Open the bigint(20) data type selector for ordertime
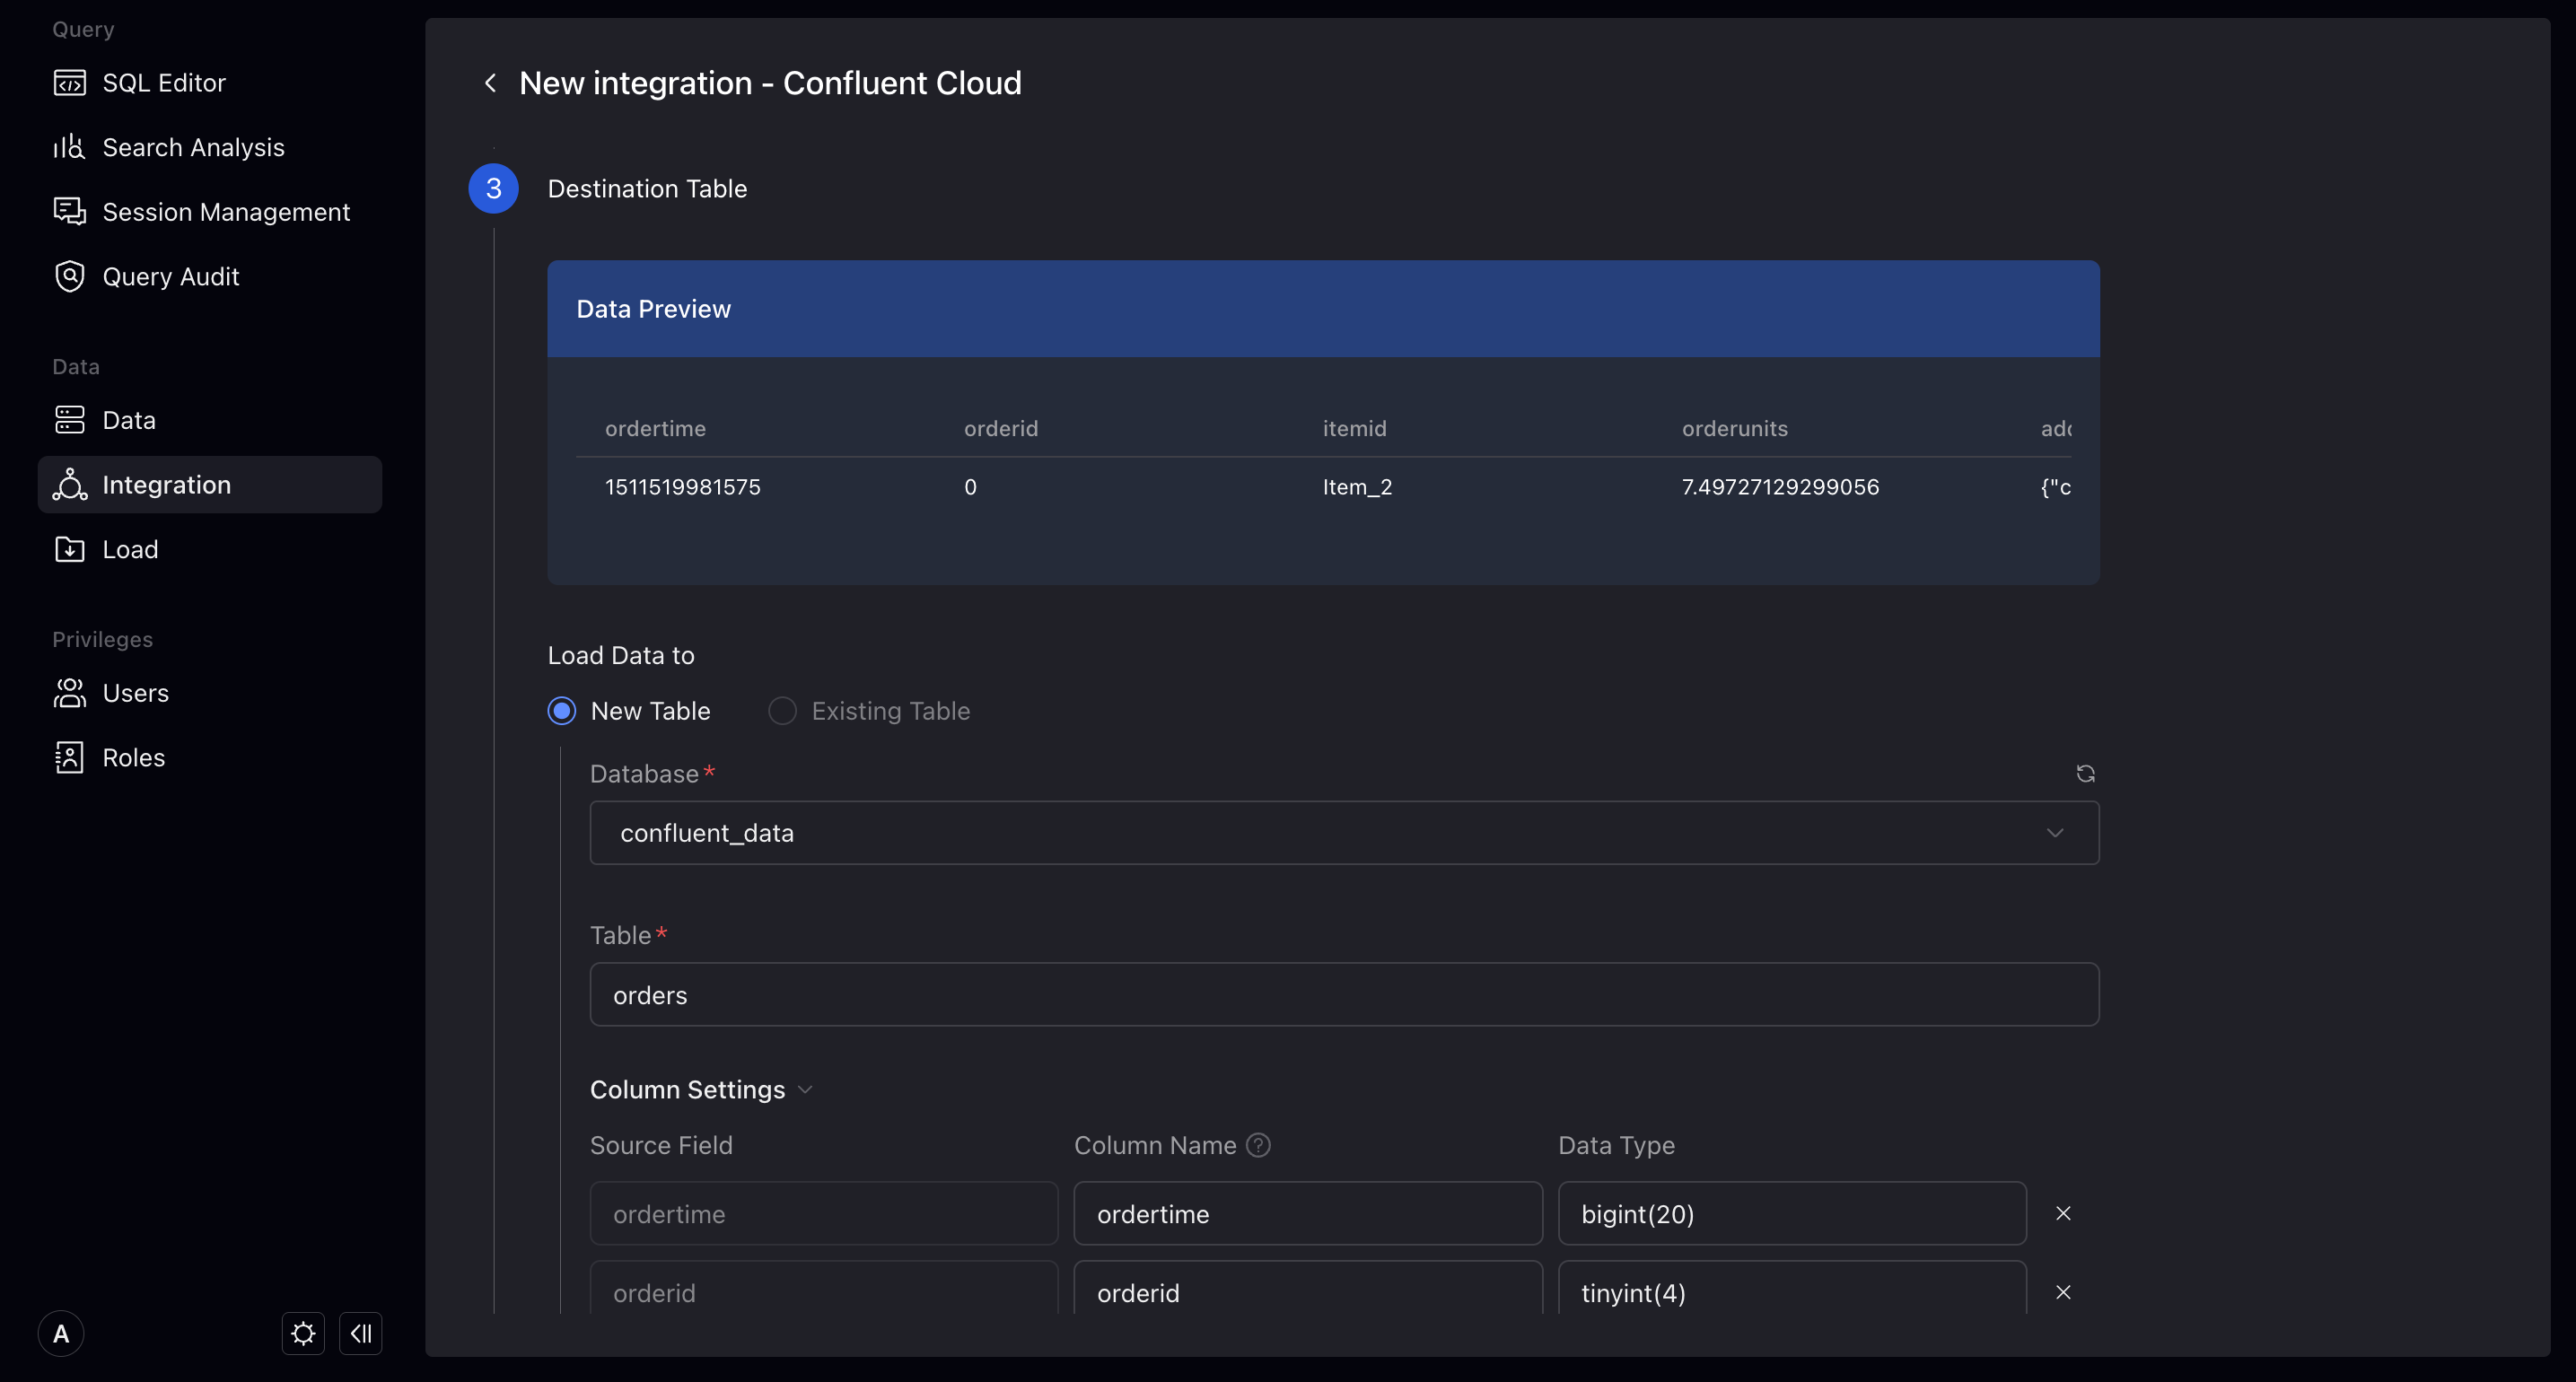Image resolution: width=2576 pixels, height=1382 pixels. 1790,1213
